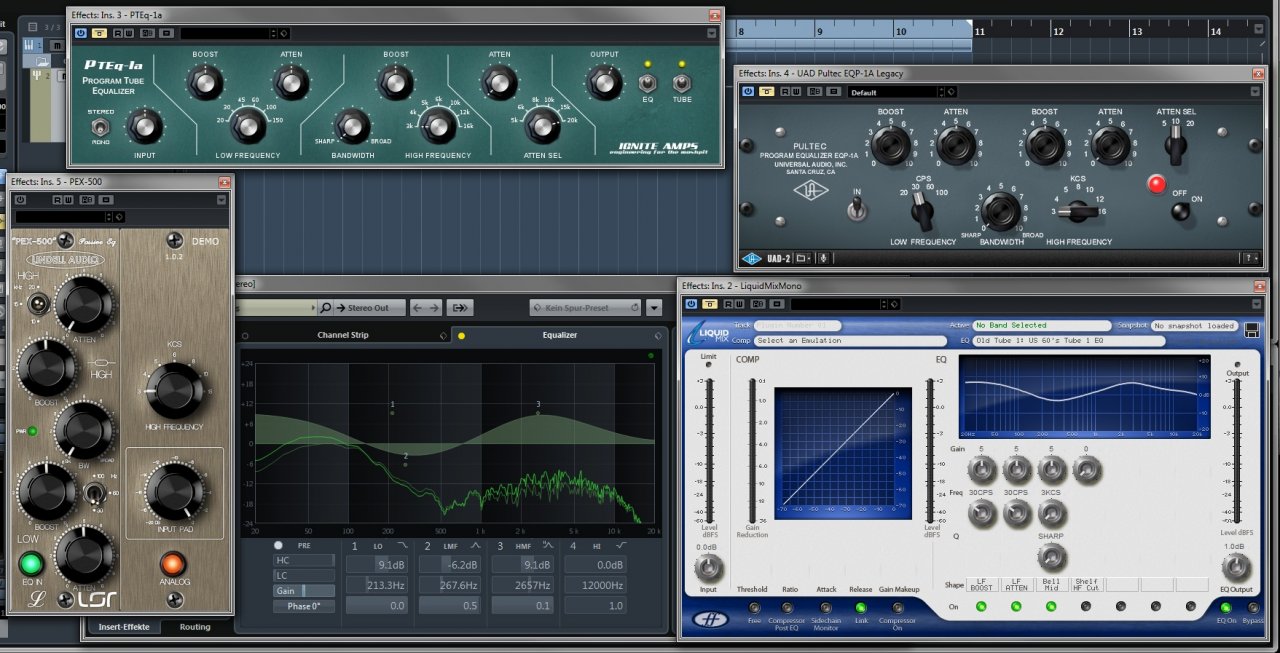Click the LiquidMix Input 0.0dB knob

click(708, 568)
